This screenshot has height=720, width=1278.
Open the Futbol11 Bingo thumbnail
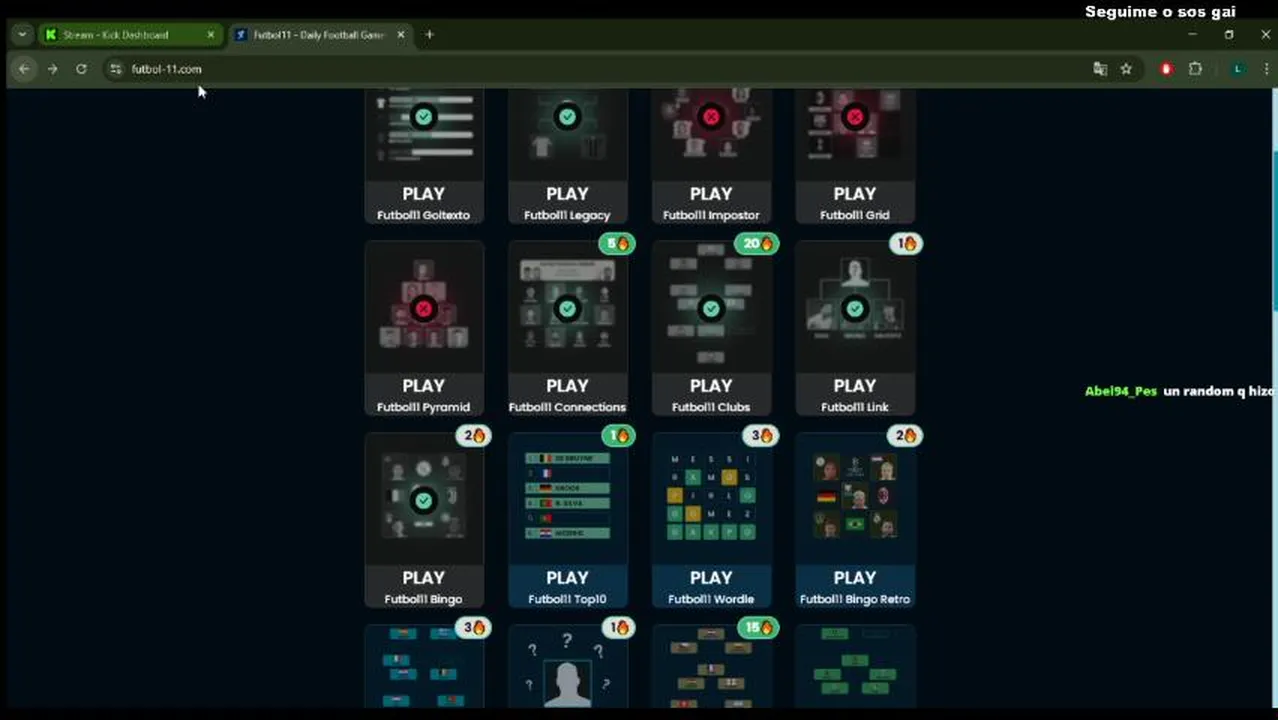(424, 500)
